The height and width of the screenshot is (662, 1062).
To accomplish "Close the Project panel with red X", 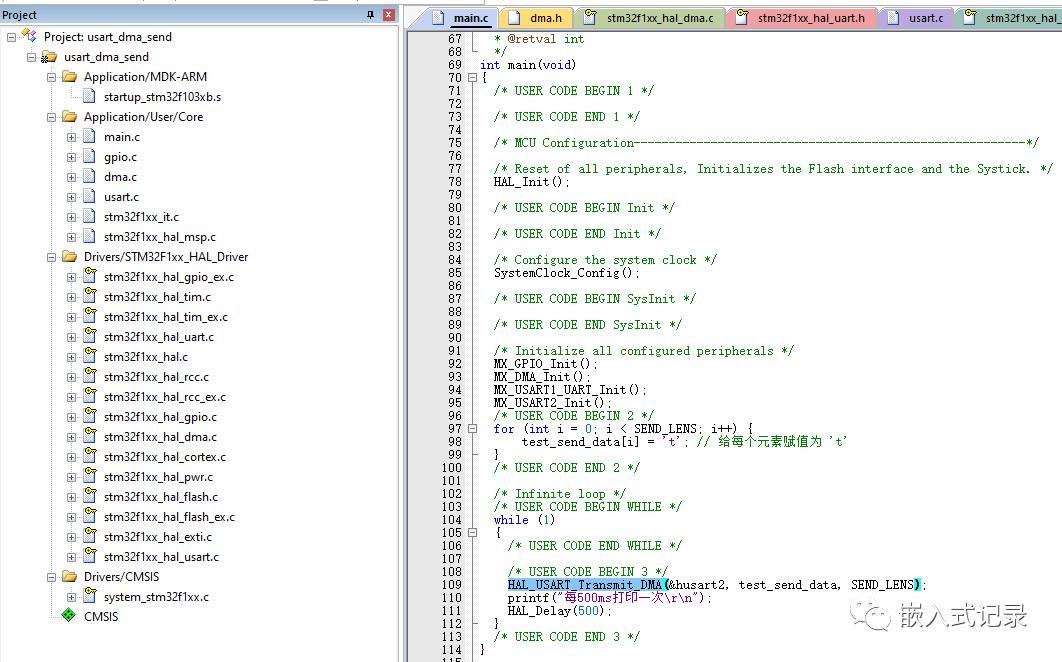I will (389, 14).
